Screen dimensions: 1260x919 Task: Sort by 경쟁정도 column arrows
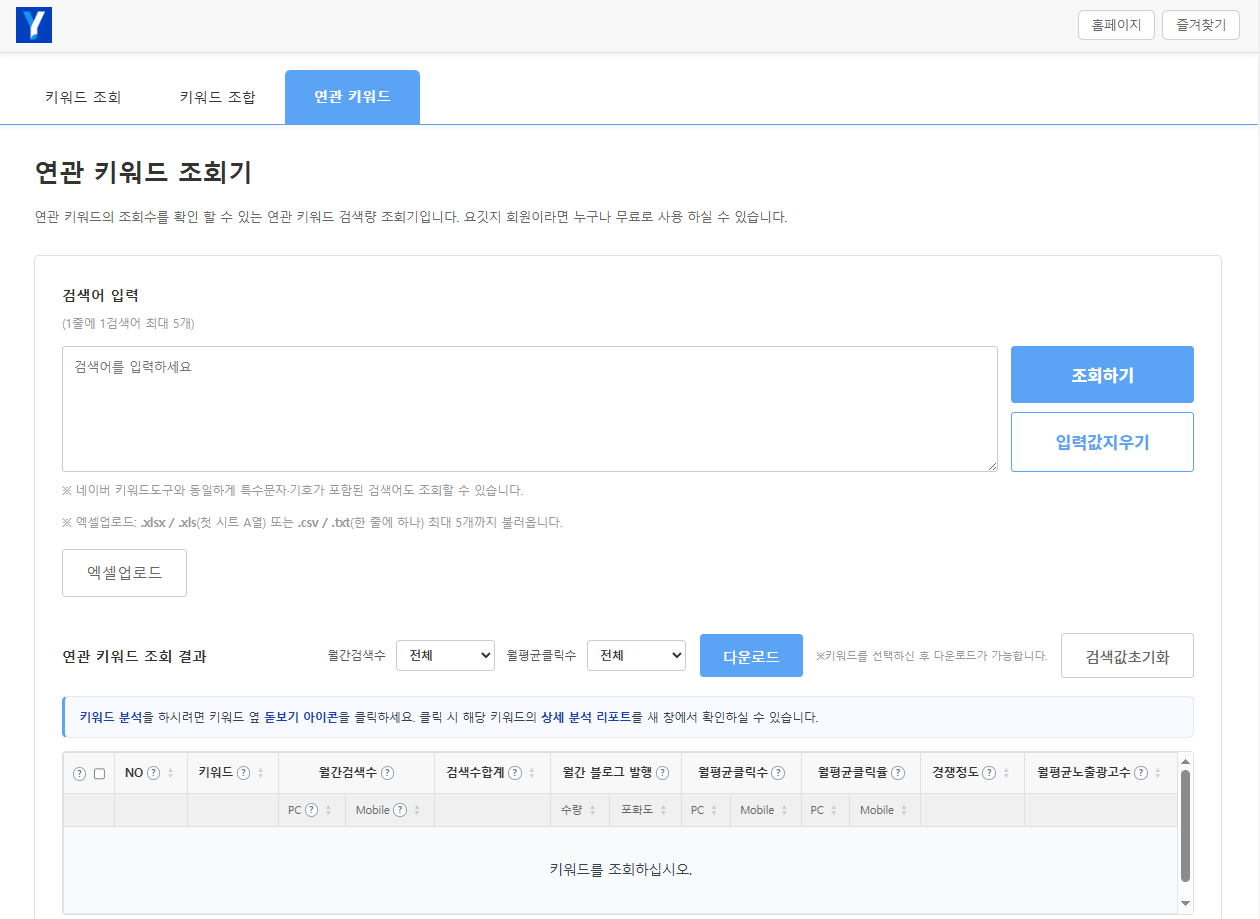tap(1005, 773)
